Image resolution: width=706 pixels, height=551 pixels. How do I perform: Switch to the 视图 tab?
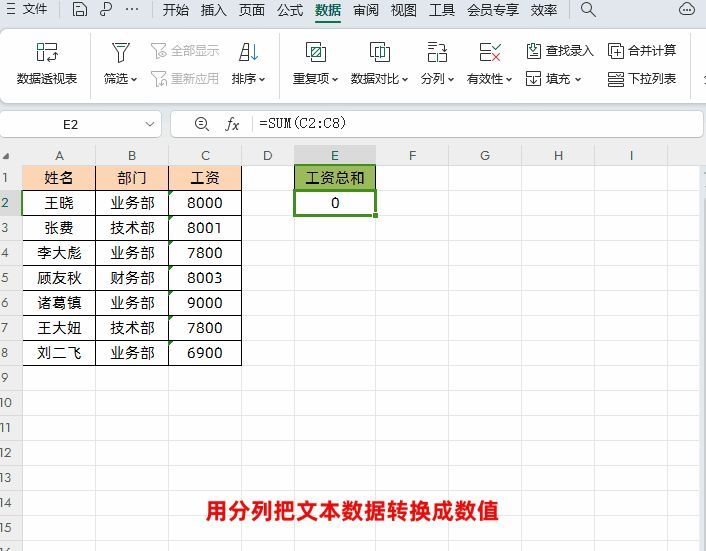tap(403, 9)
